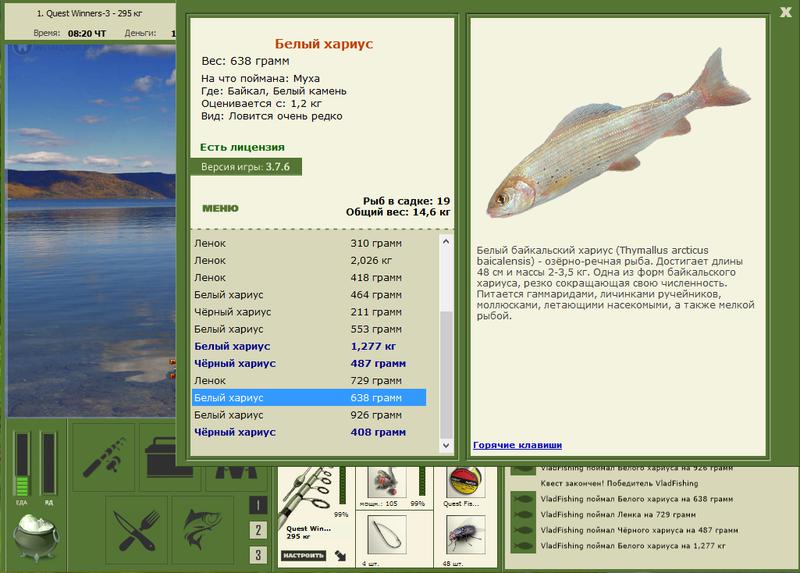Open the fishing rod icon panel
Viewport: 800px width, 573px height.
pos(104,457)
